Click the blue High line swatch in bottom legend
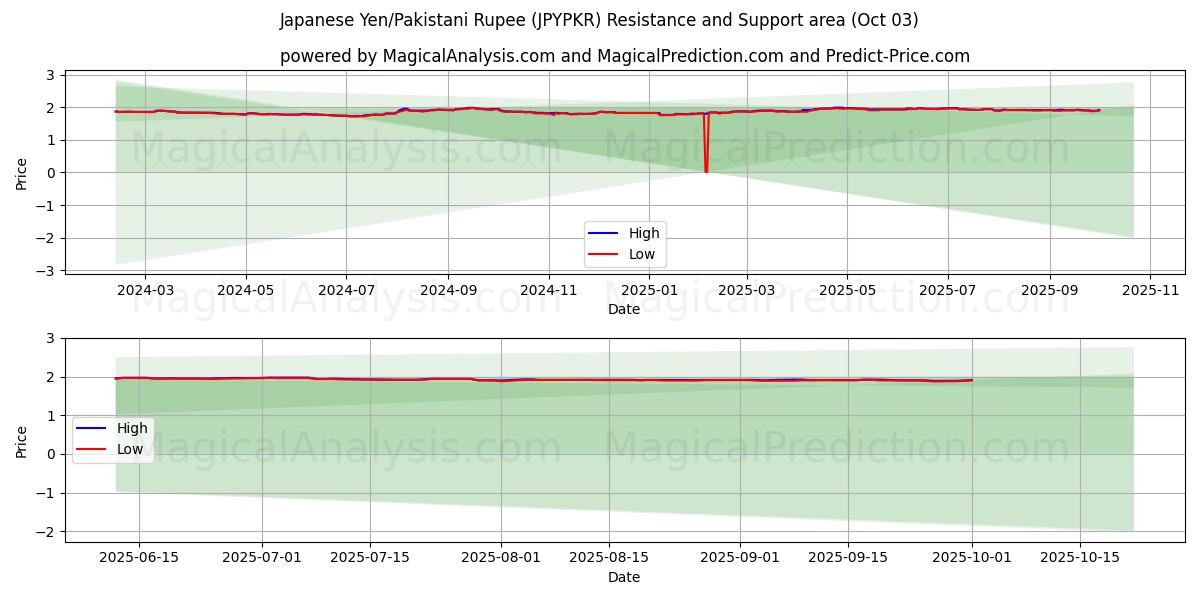 [93, 429]
